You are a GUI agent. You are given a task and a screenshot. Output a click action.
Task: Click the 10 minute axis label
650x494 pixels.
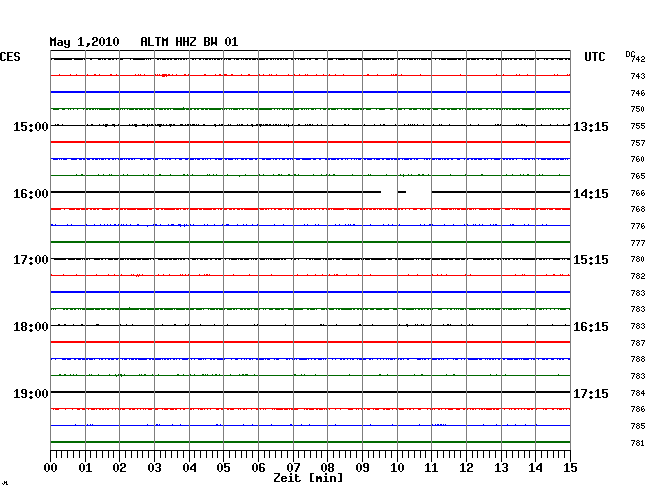pos(397,468)
